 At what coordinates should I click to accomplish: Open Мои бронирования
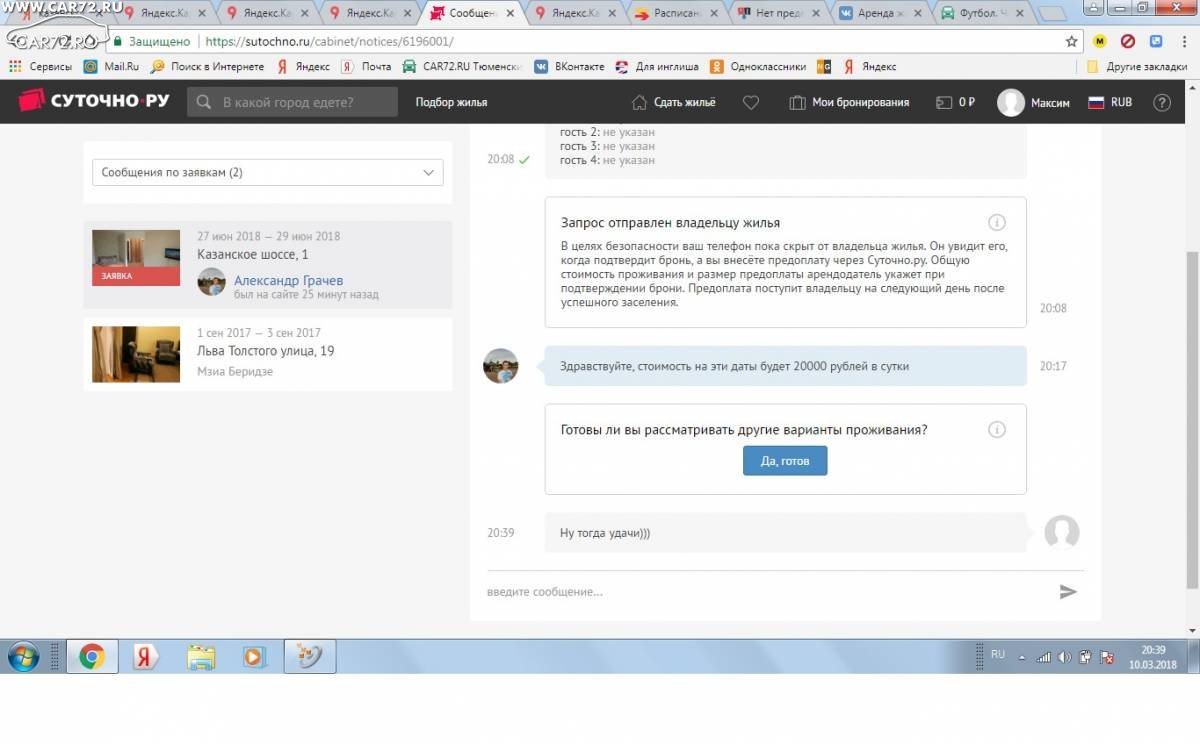click(849, 102)
